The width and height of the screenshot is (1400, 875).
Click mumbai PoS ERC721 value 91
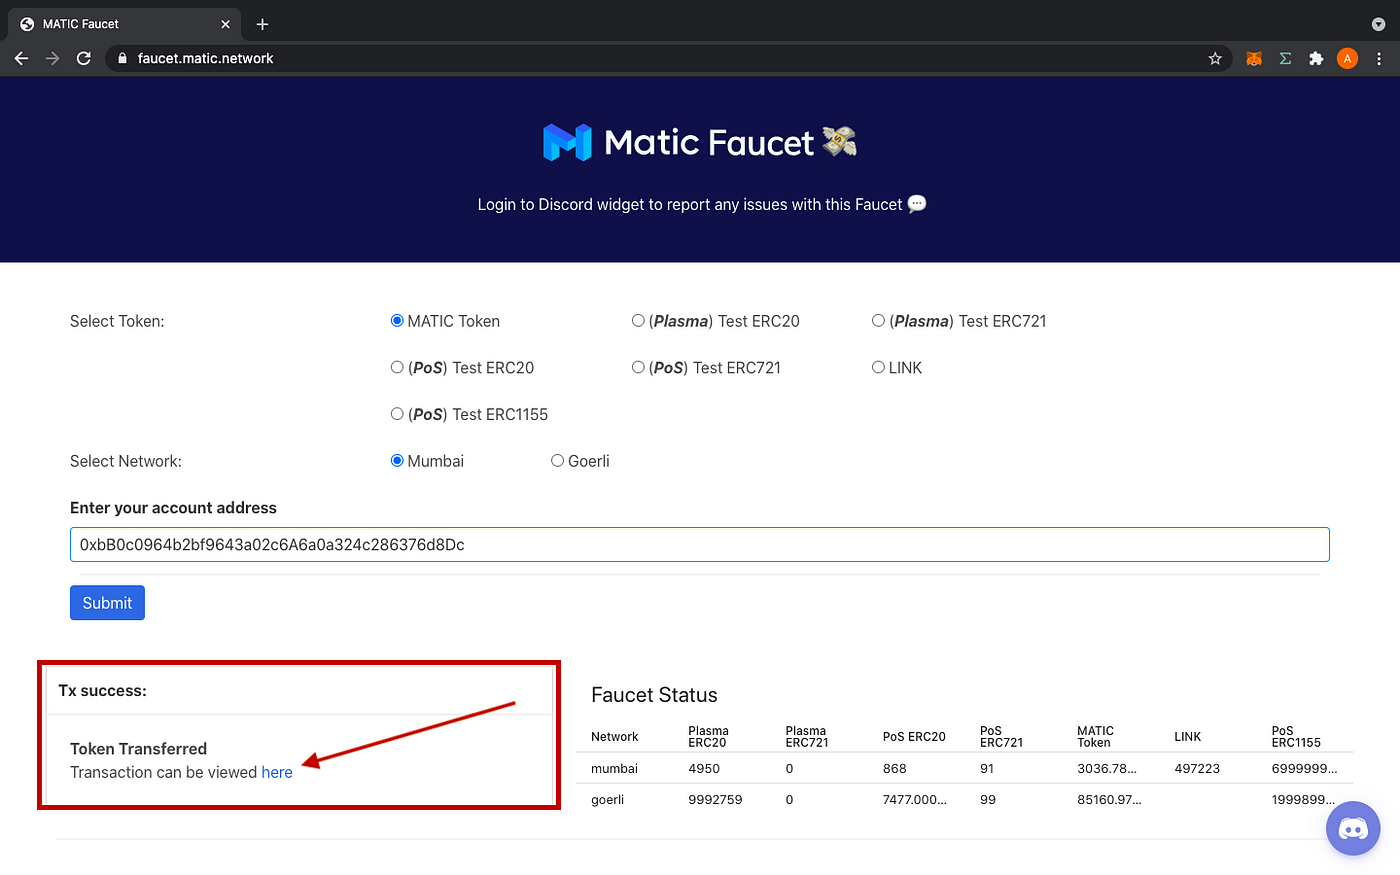(987, 769)
